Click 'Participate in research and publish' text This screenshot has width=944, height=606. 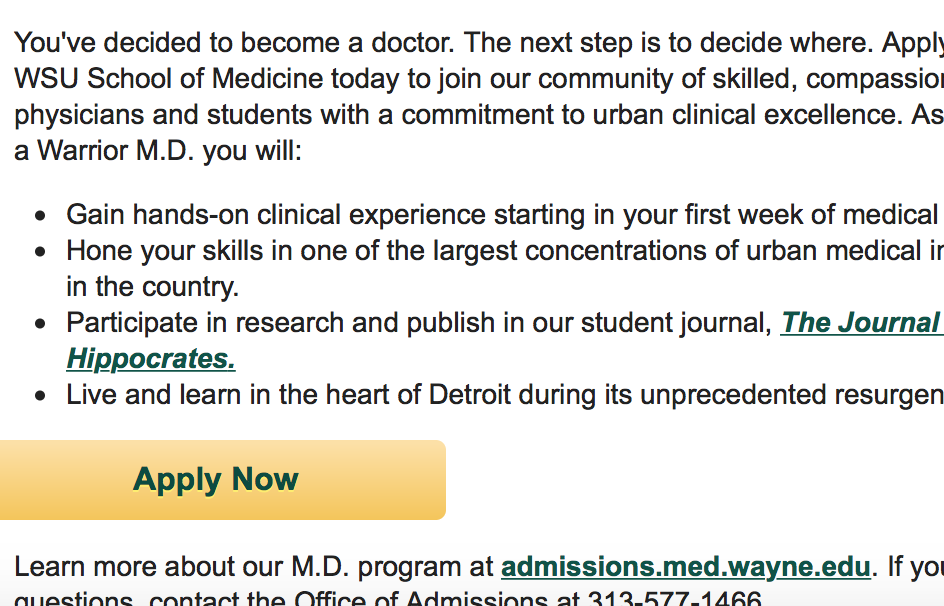(281, 323)
